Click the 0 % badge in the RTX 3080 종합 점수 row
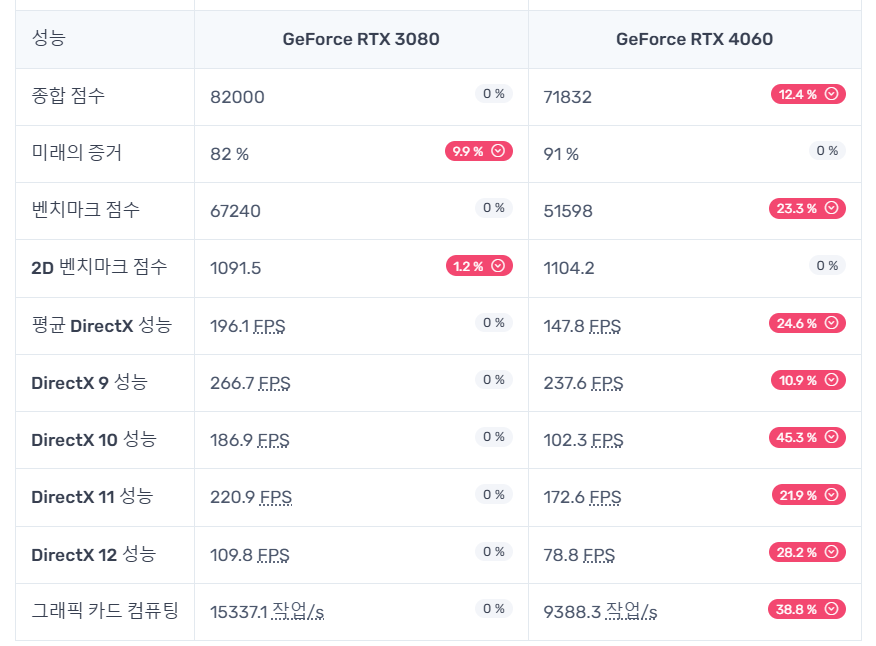Image resolution: width=876 pixels, height=646 pixels. [x=494, y=94]
